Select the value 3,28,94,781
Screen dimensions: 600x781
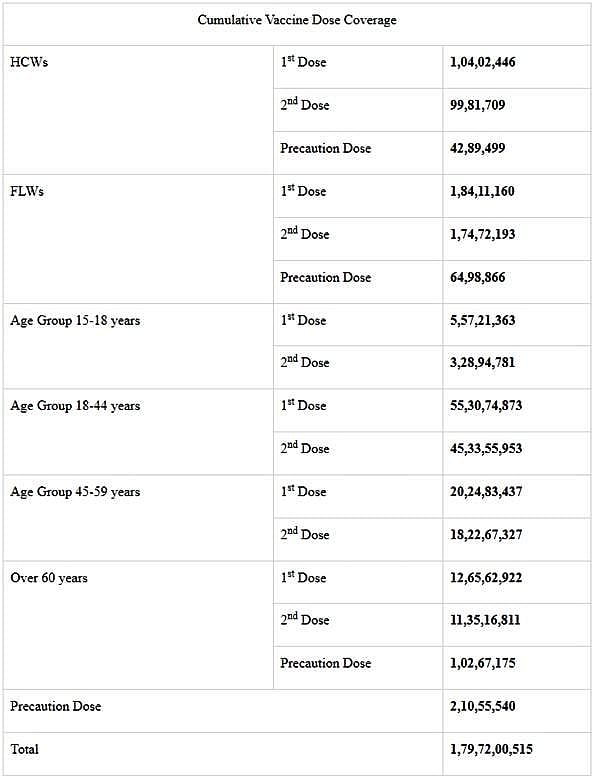pyautogui.click(x=482, y=362)
